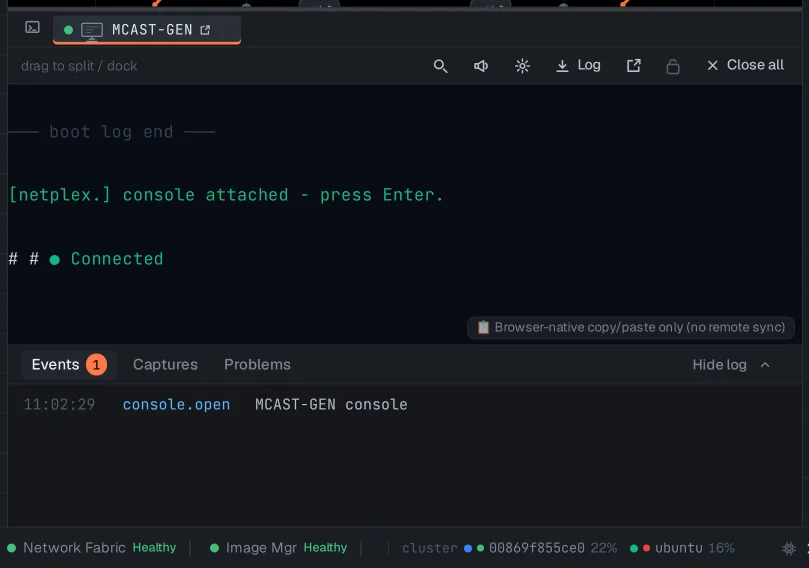Click the green status dot on MCAST-GEN tab

[x=68, y=30]
